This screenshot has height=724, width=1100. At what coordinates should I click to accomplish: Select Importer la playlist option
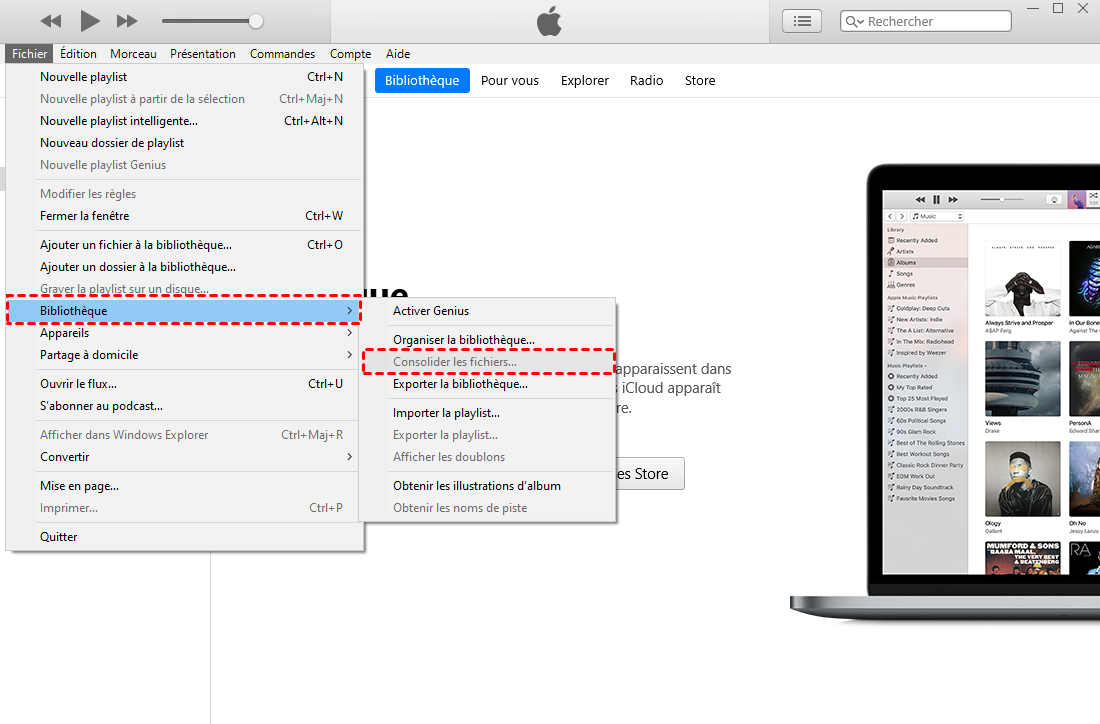[x=446, y=413]
